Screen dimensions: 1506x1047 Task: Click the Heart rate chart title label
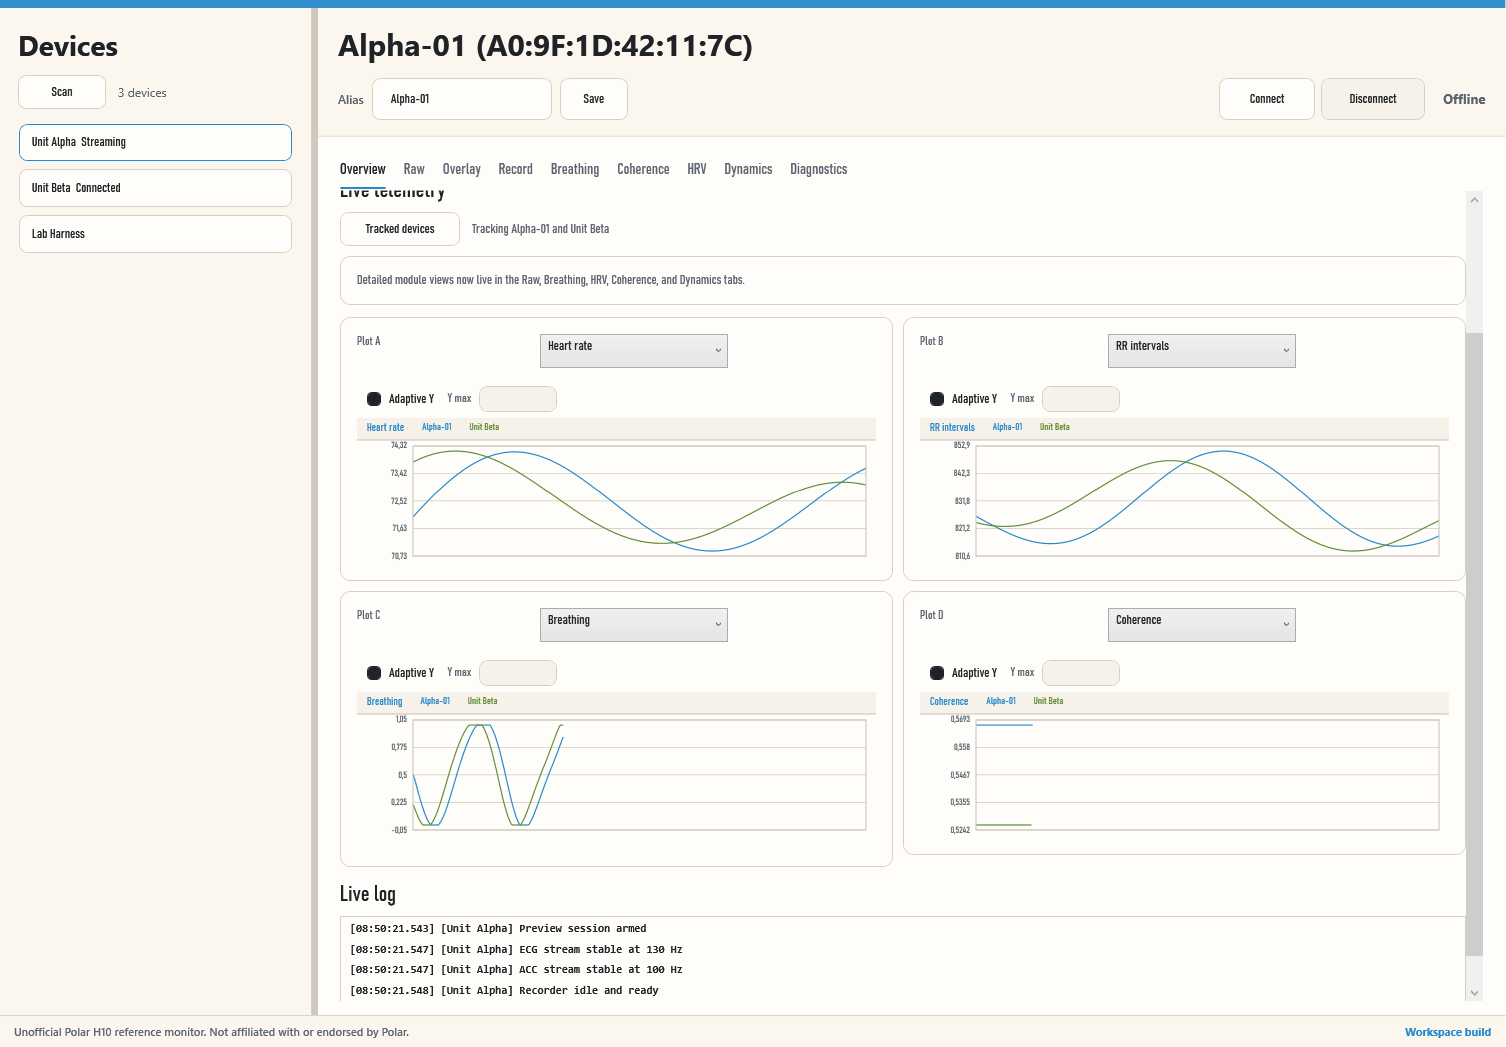(385, 427)
